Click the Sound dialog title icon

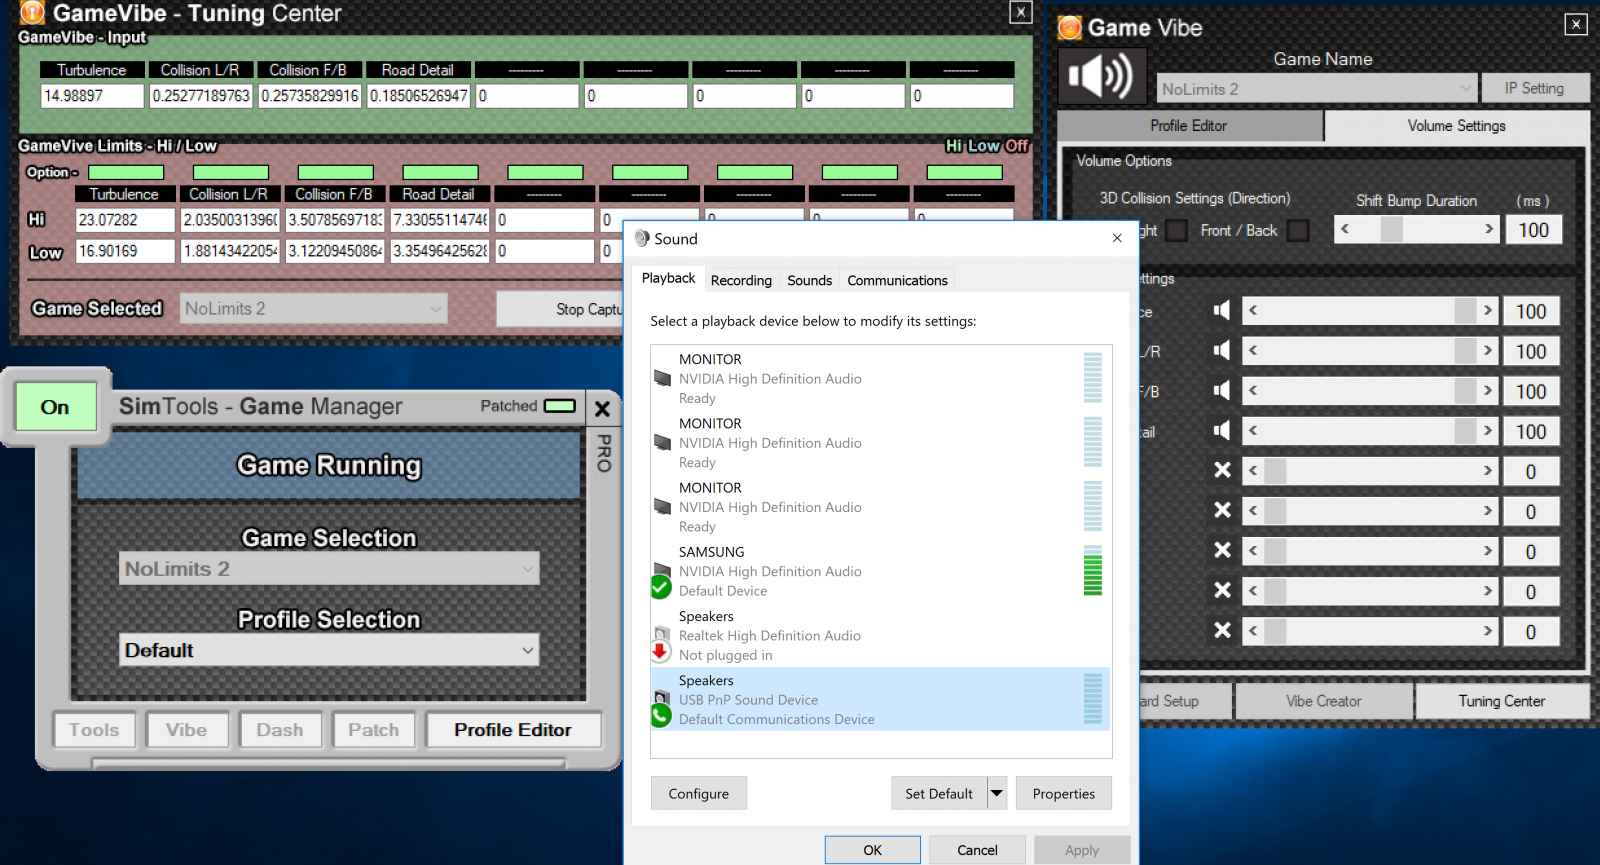[642, 239]
